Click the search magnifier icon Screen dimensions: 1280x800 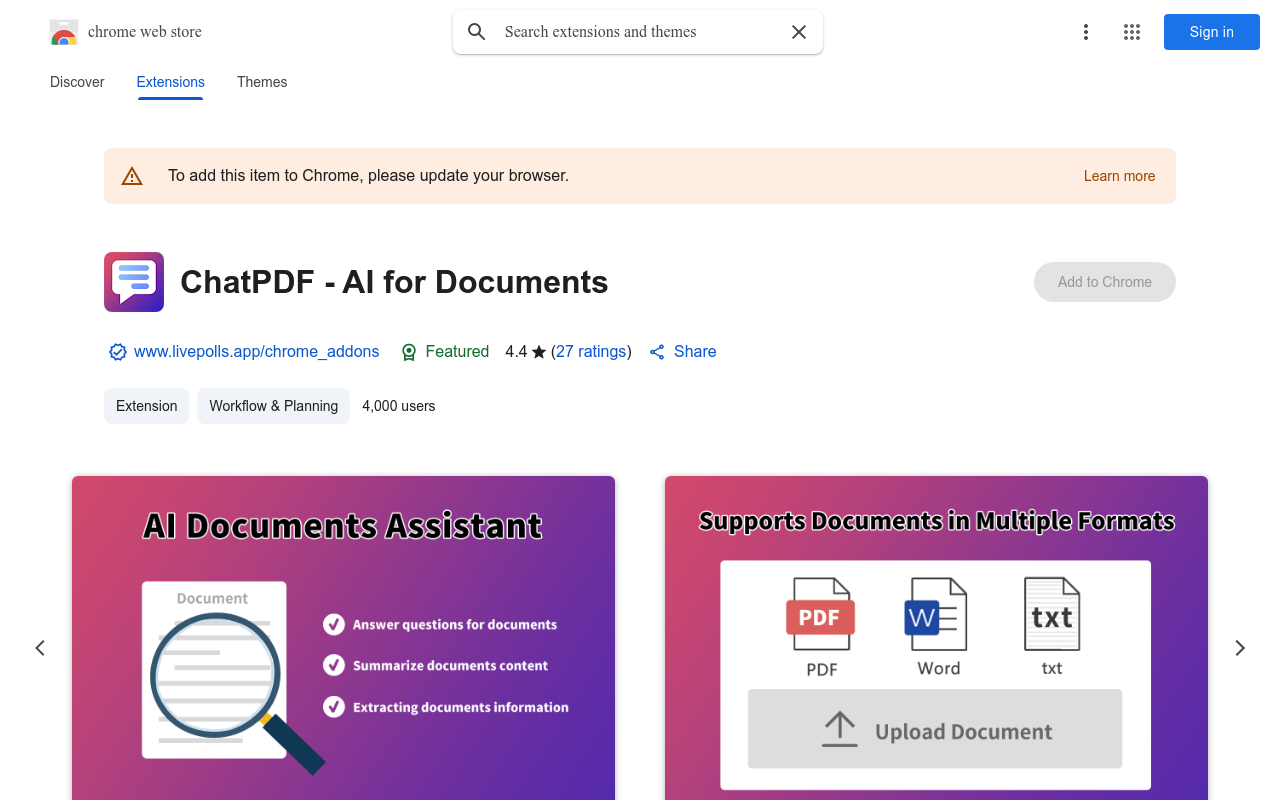pyautogui.click(x=477, y=32)
